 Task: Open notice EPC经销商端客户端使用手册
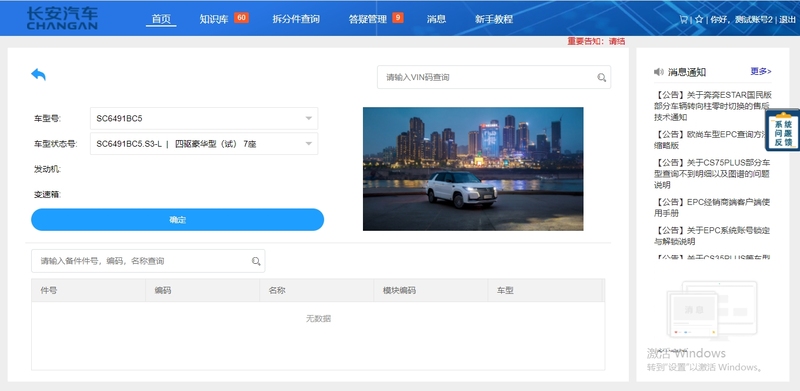[x=712, y=207]
